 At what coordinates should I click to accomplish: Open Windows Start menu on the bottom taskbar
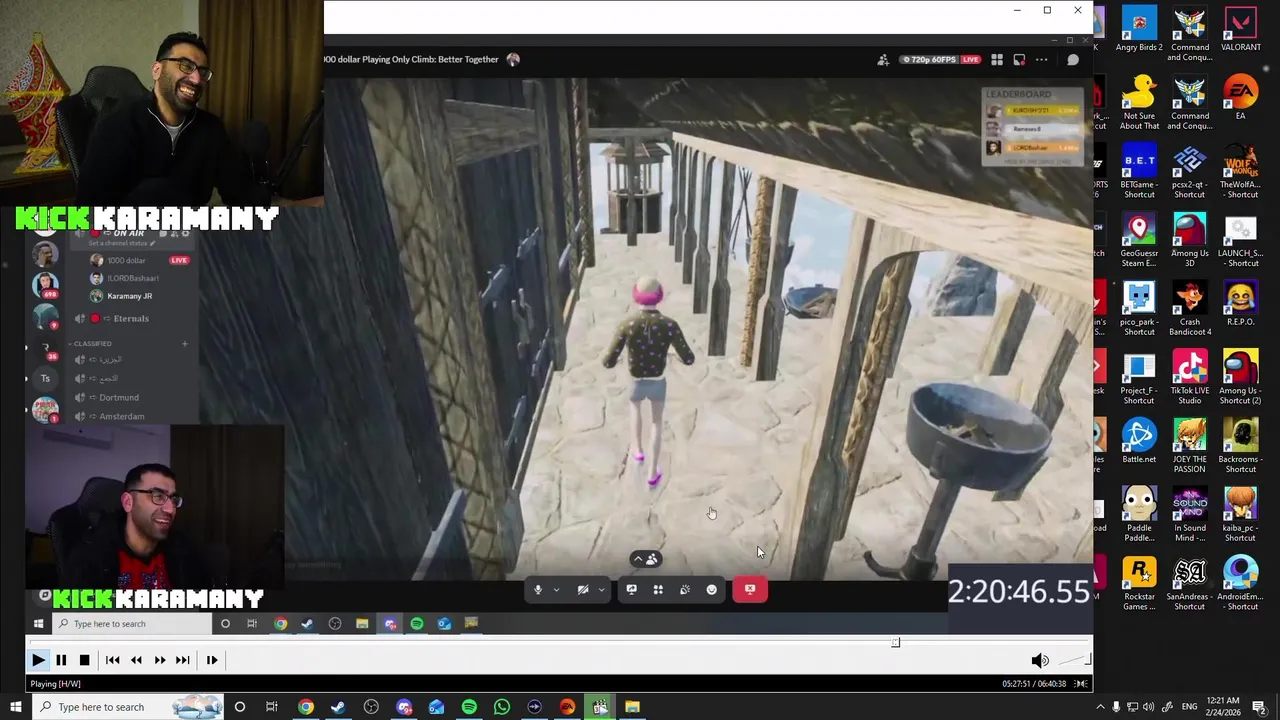15,707
